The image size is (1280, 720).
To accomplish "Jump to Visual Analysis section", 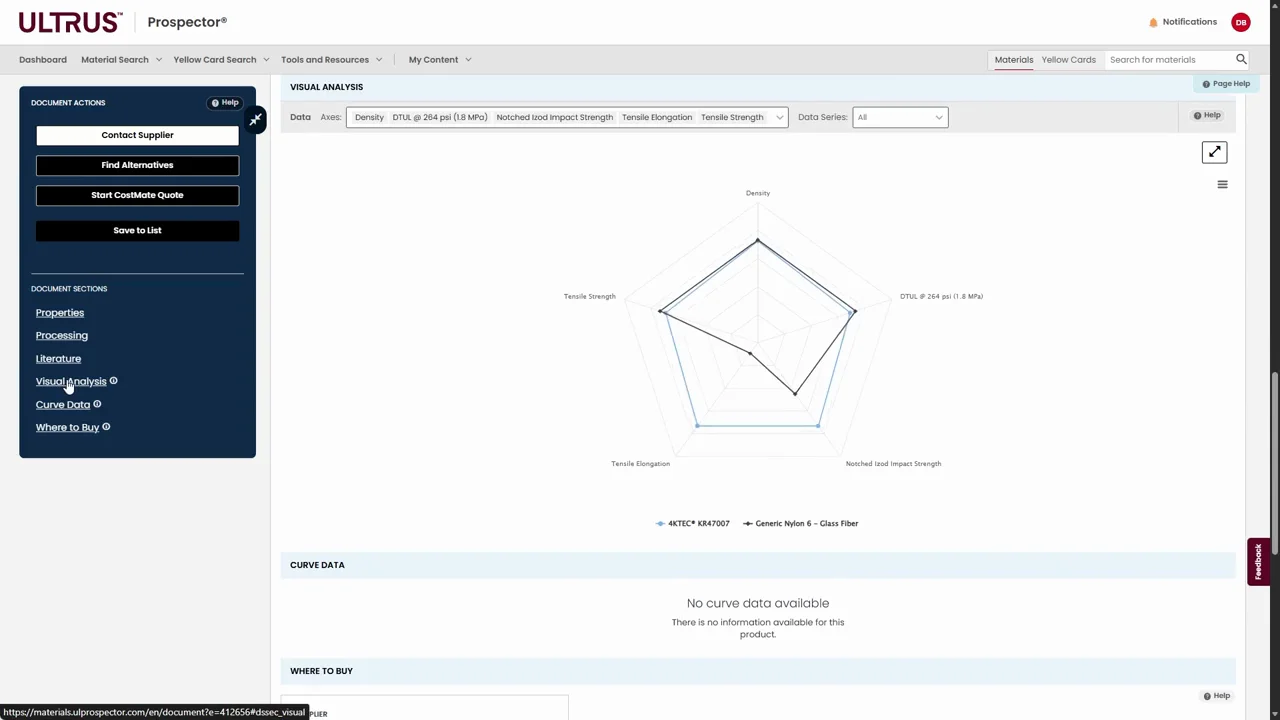I will coord(71,381).
